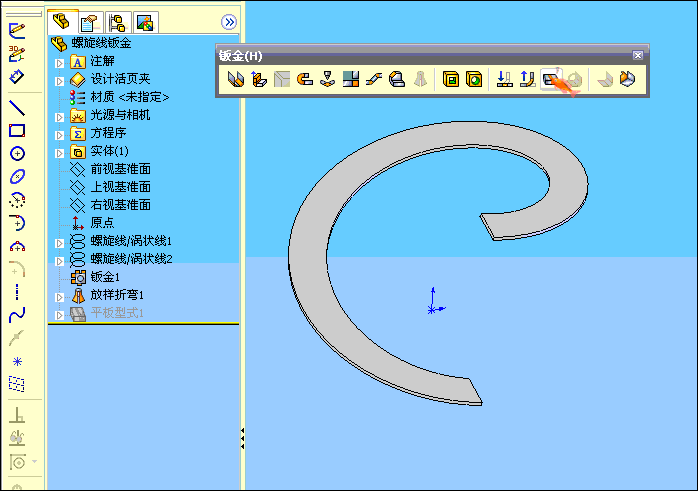Click the grayed Lofted Bend icon
698x491 pixels.
(x=420, y=79)
